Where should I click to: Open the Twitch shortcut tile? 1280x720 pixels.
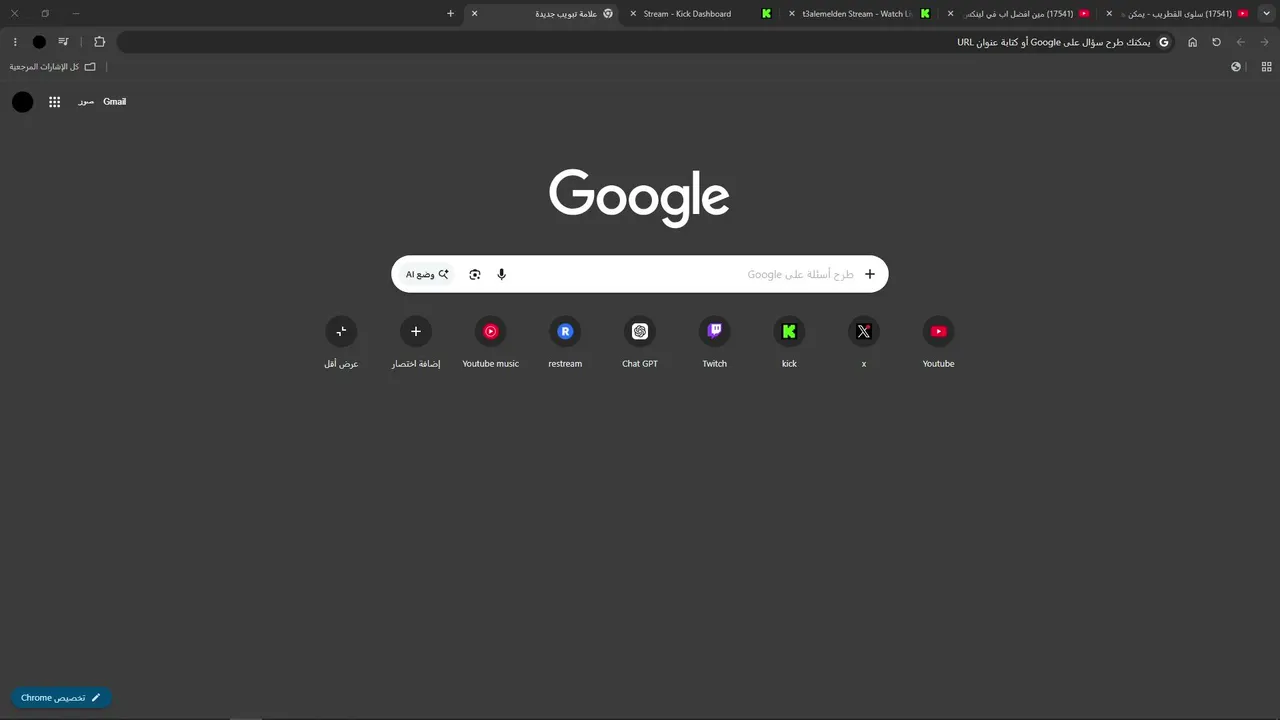point(714,343)
